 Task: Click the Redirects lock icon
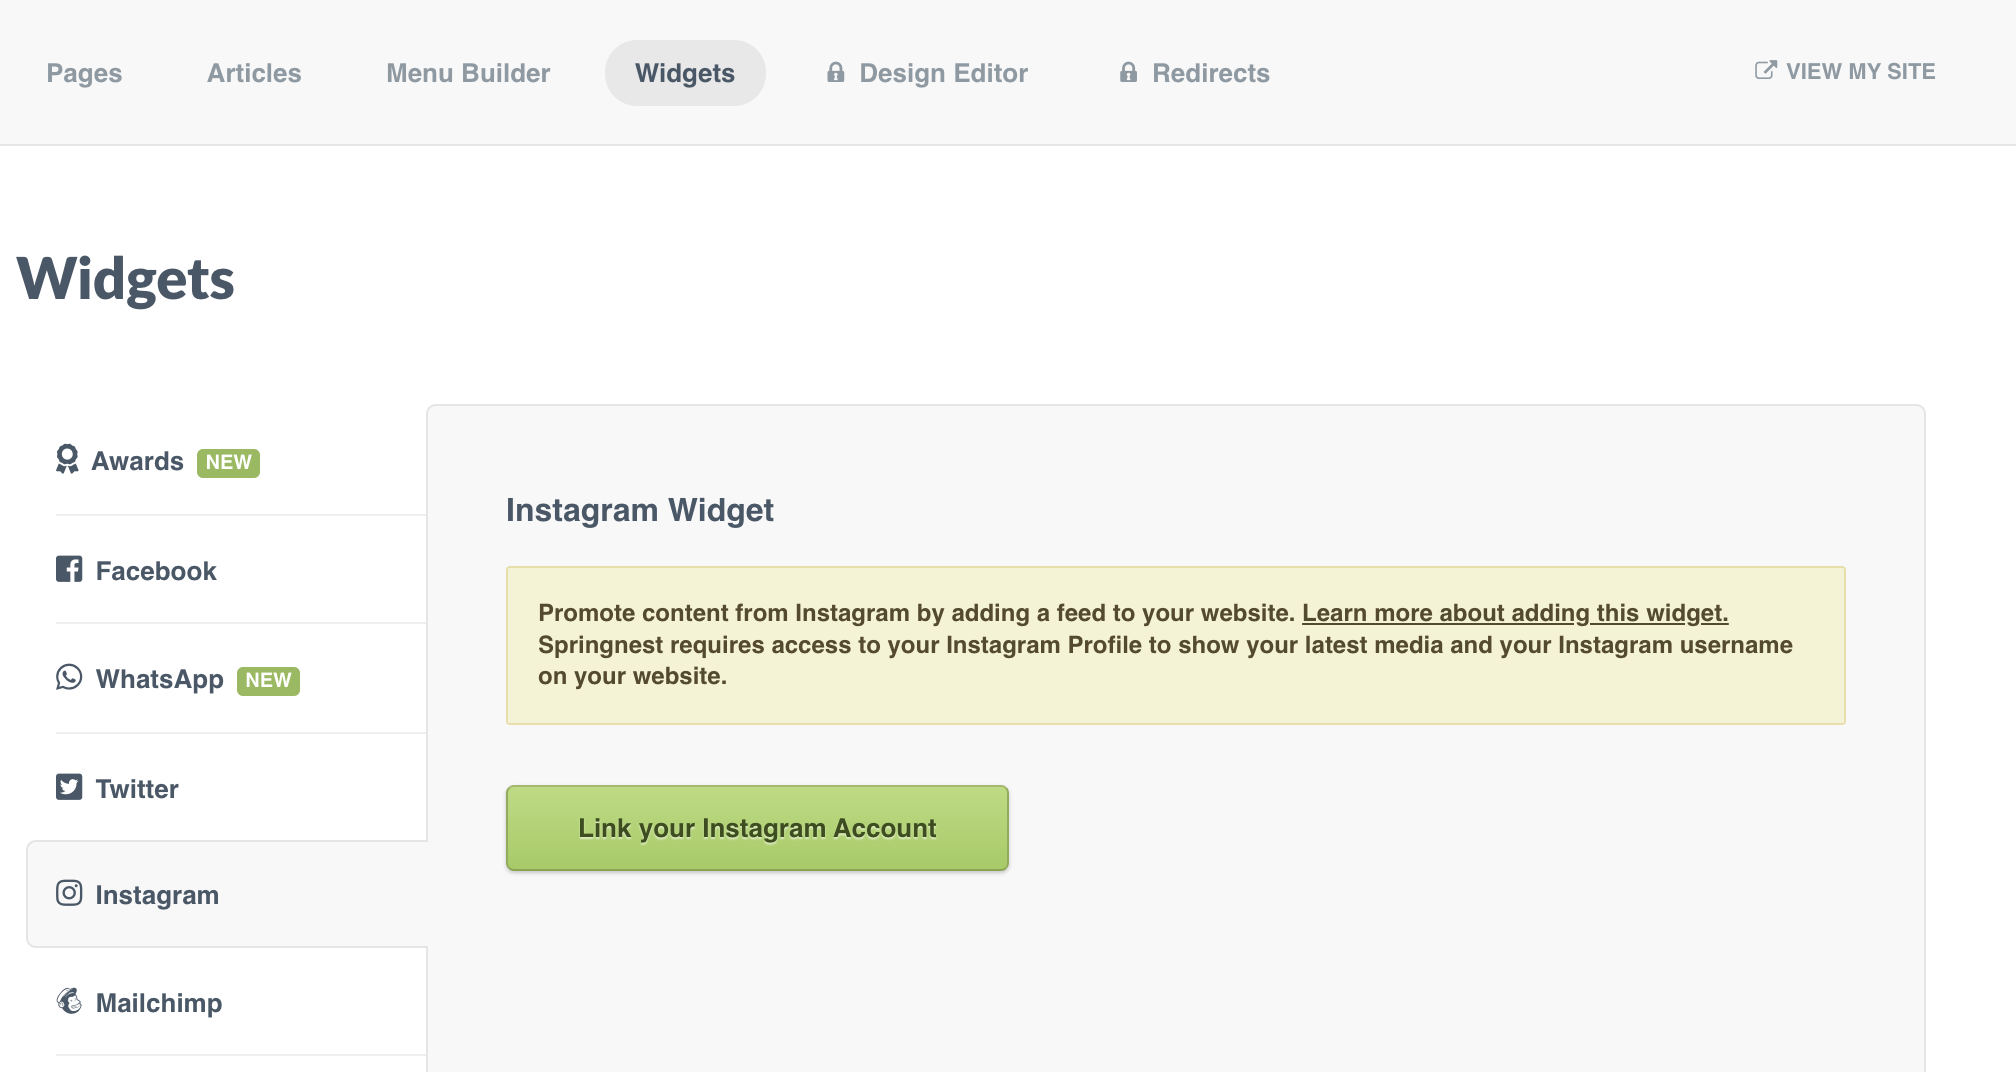(x=1128, y=72)
